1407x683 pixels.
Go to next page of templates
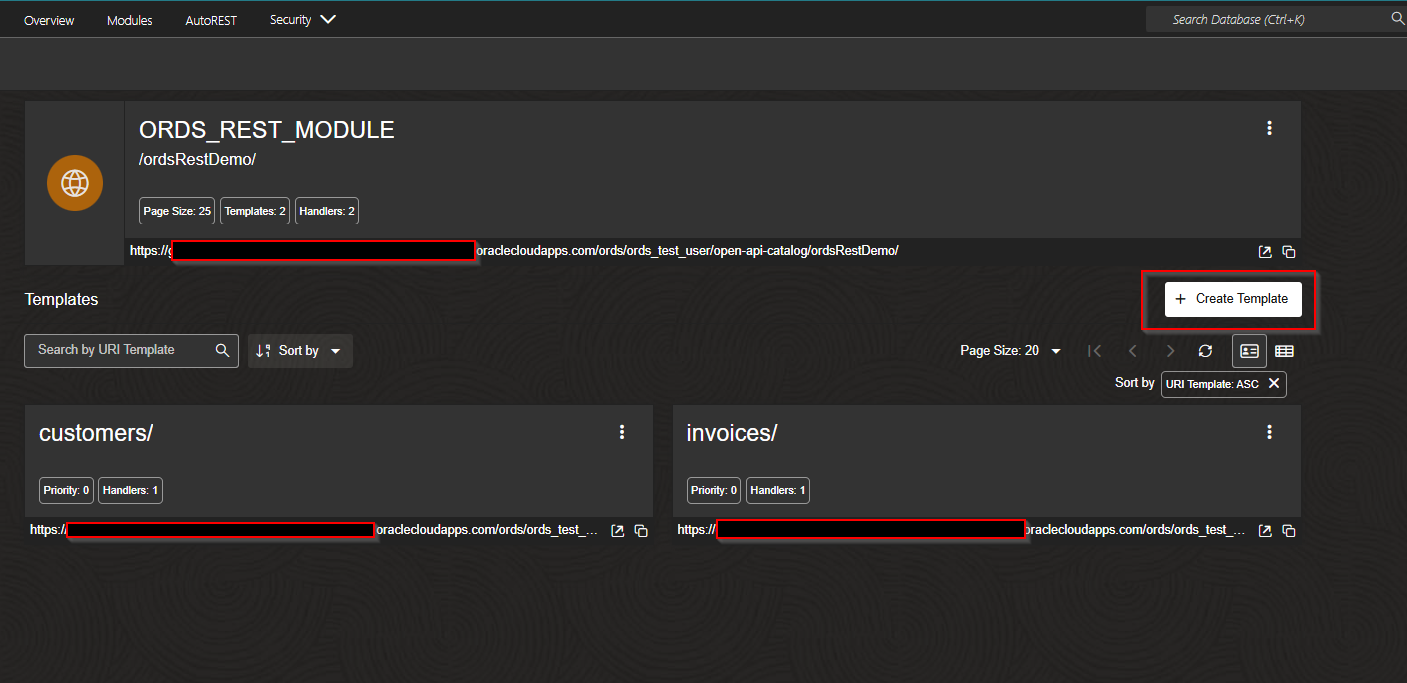(1170, 351)
